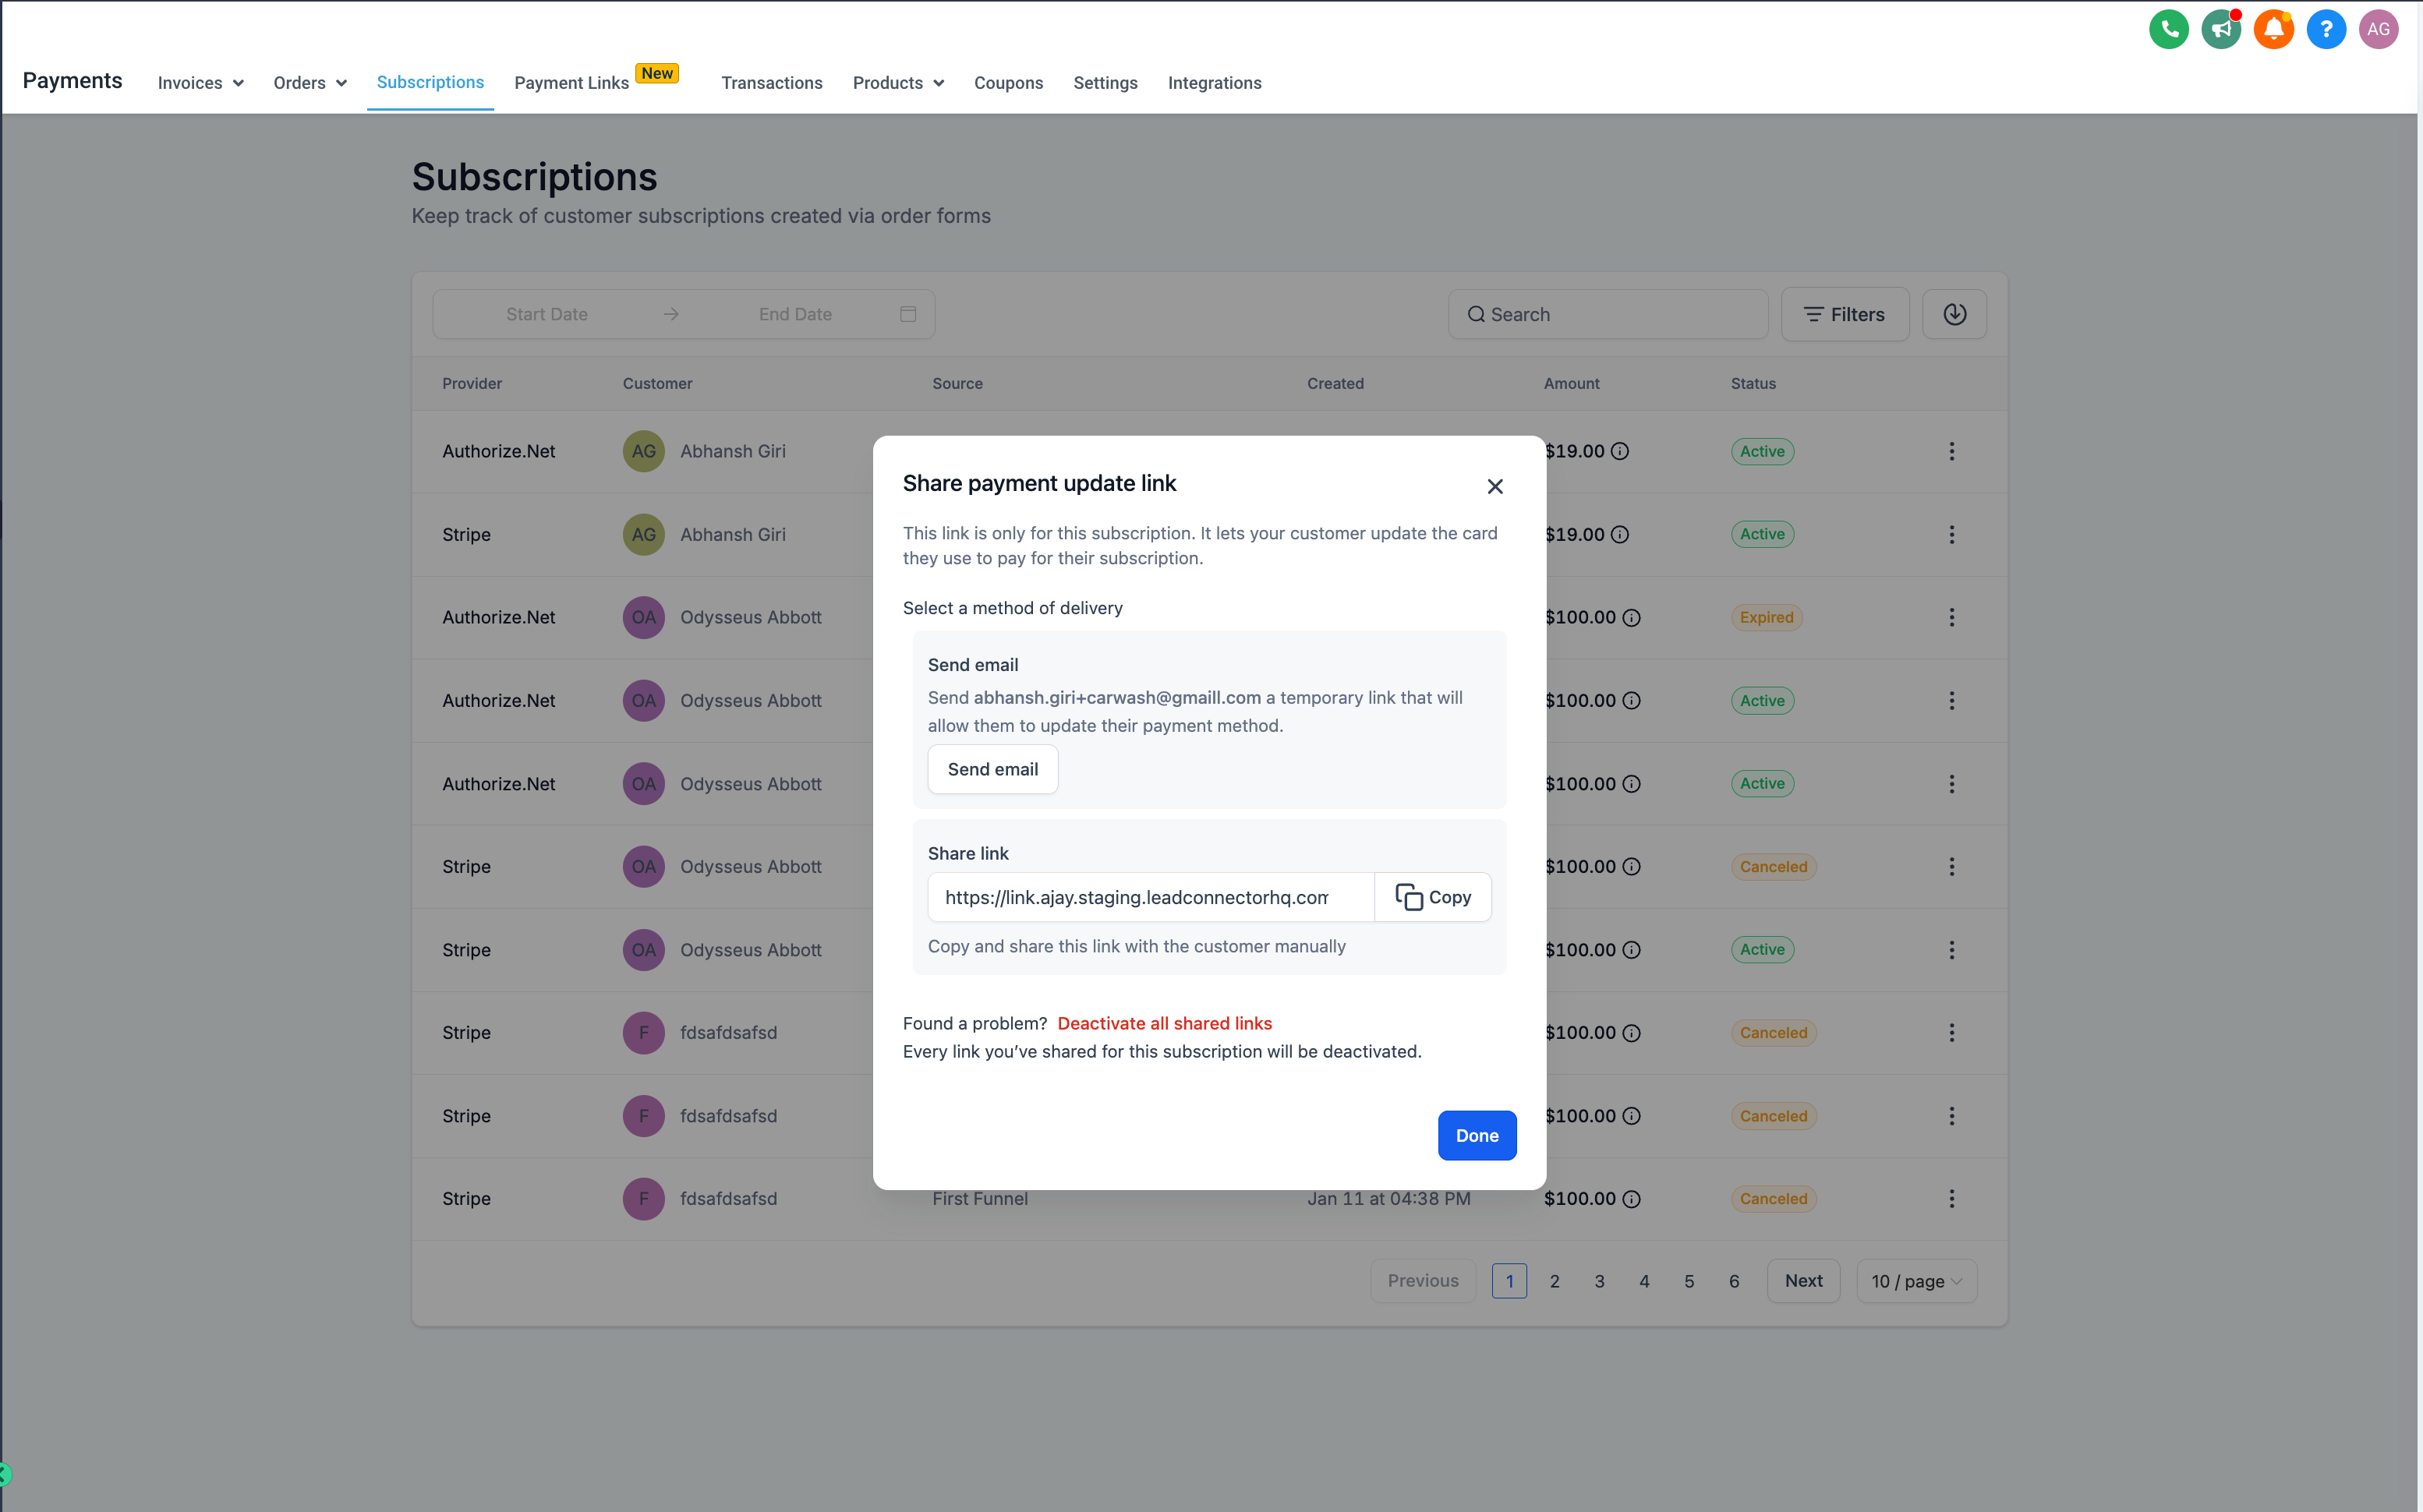Viewport: 2423px width, 1512px height.
Task: Open the AG user avatar menu
Action: (2378, 29)
